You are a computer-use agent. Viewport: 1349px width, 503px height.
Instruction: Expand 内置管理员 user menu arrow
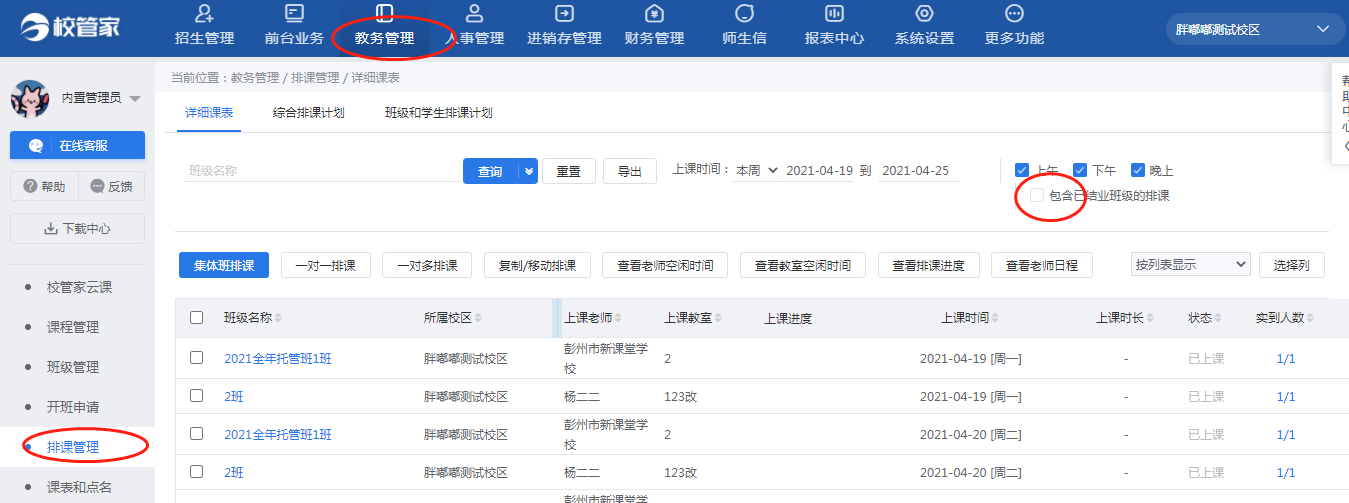click(135, 98)
